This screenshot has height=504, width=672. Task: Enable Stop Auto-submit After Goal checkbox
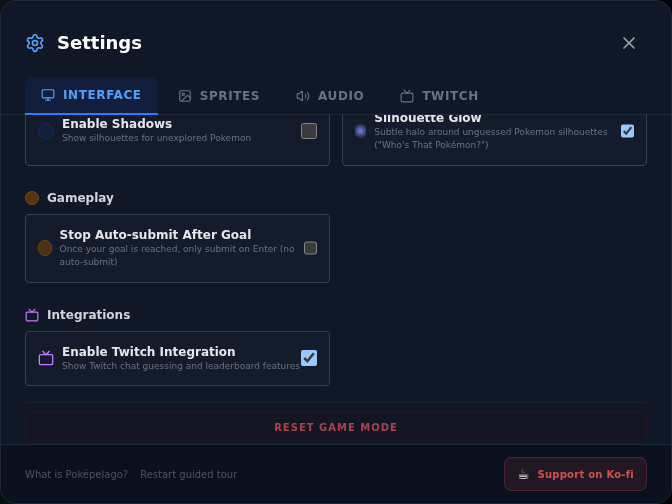310,248
